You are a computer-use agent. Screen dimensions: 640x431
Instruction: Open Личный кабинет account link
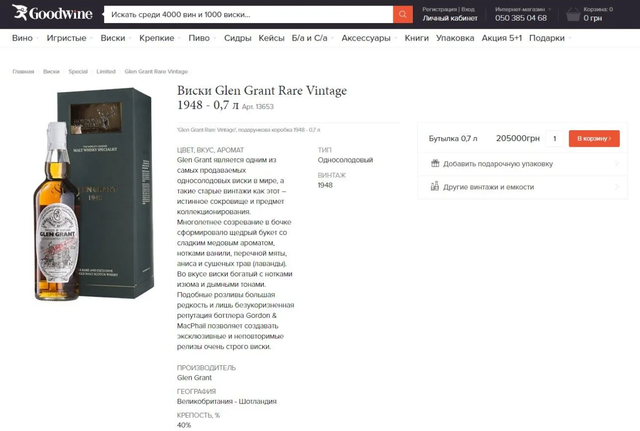[x=450, y=18]
